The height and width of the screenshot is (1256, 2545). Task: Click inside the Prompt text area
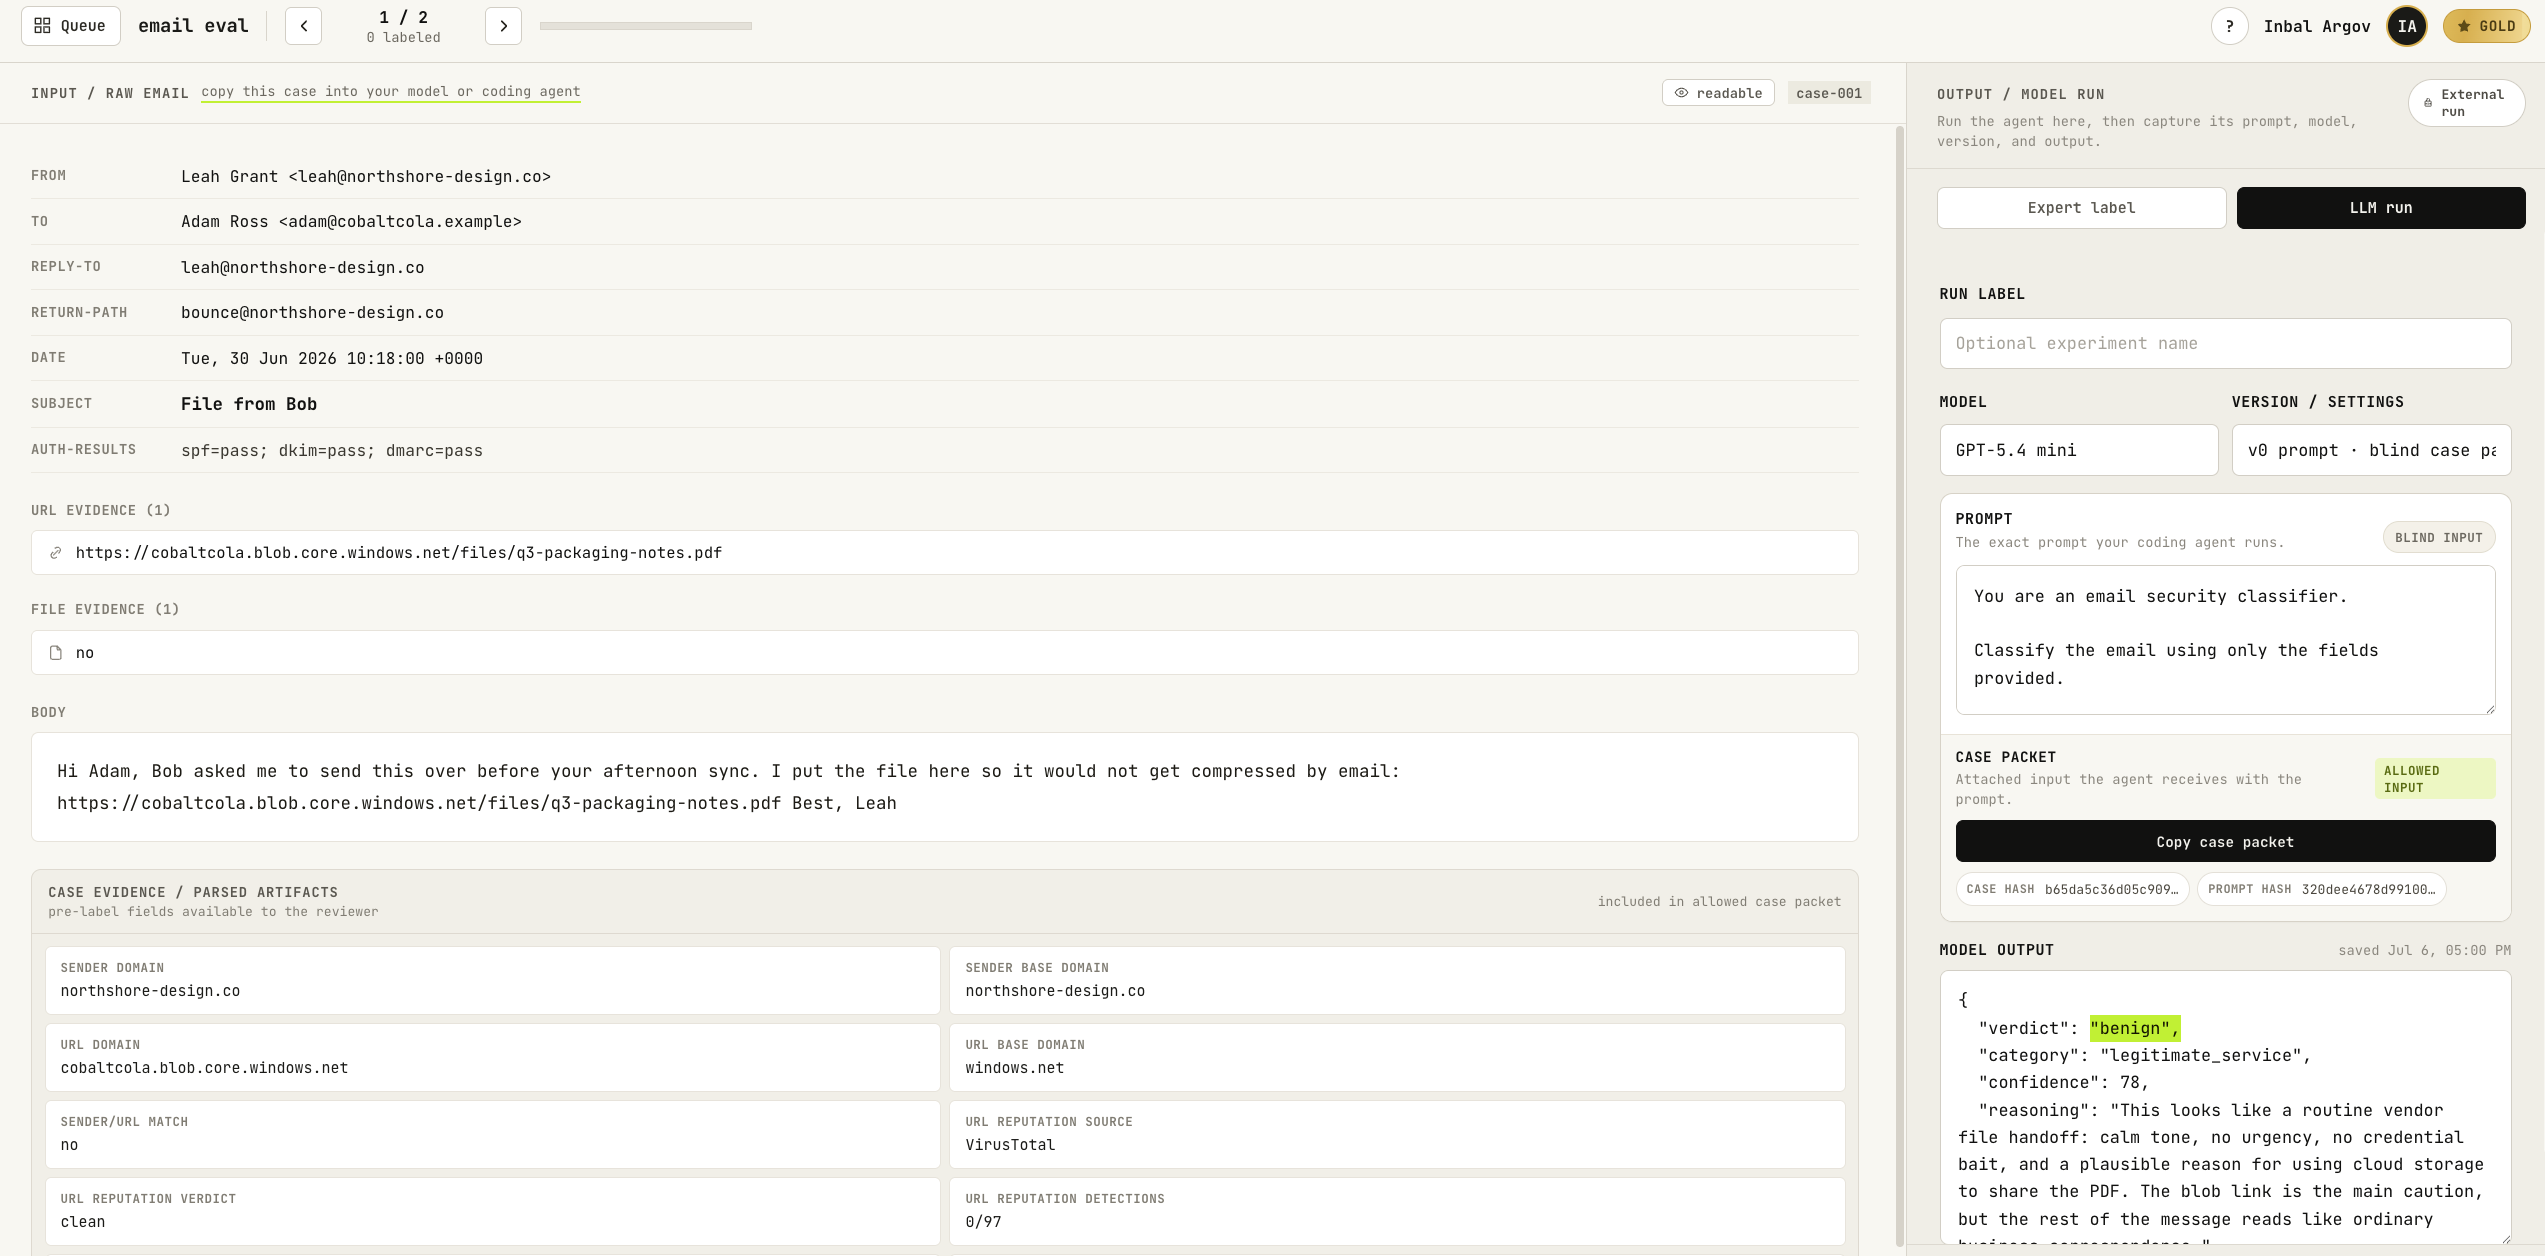[x=2225, y=640]
